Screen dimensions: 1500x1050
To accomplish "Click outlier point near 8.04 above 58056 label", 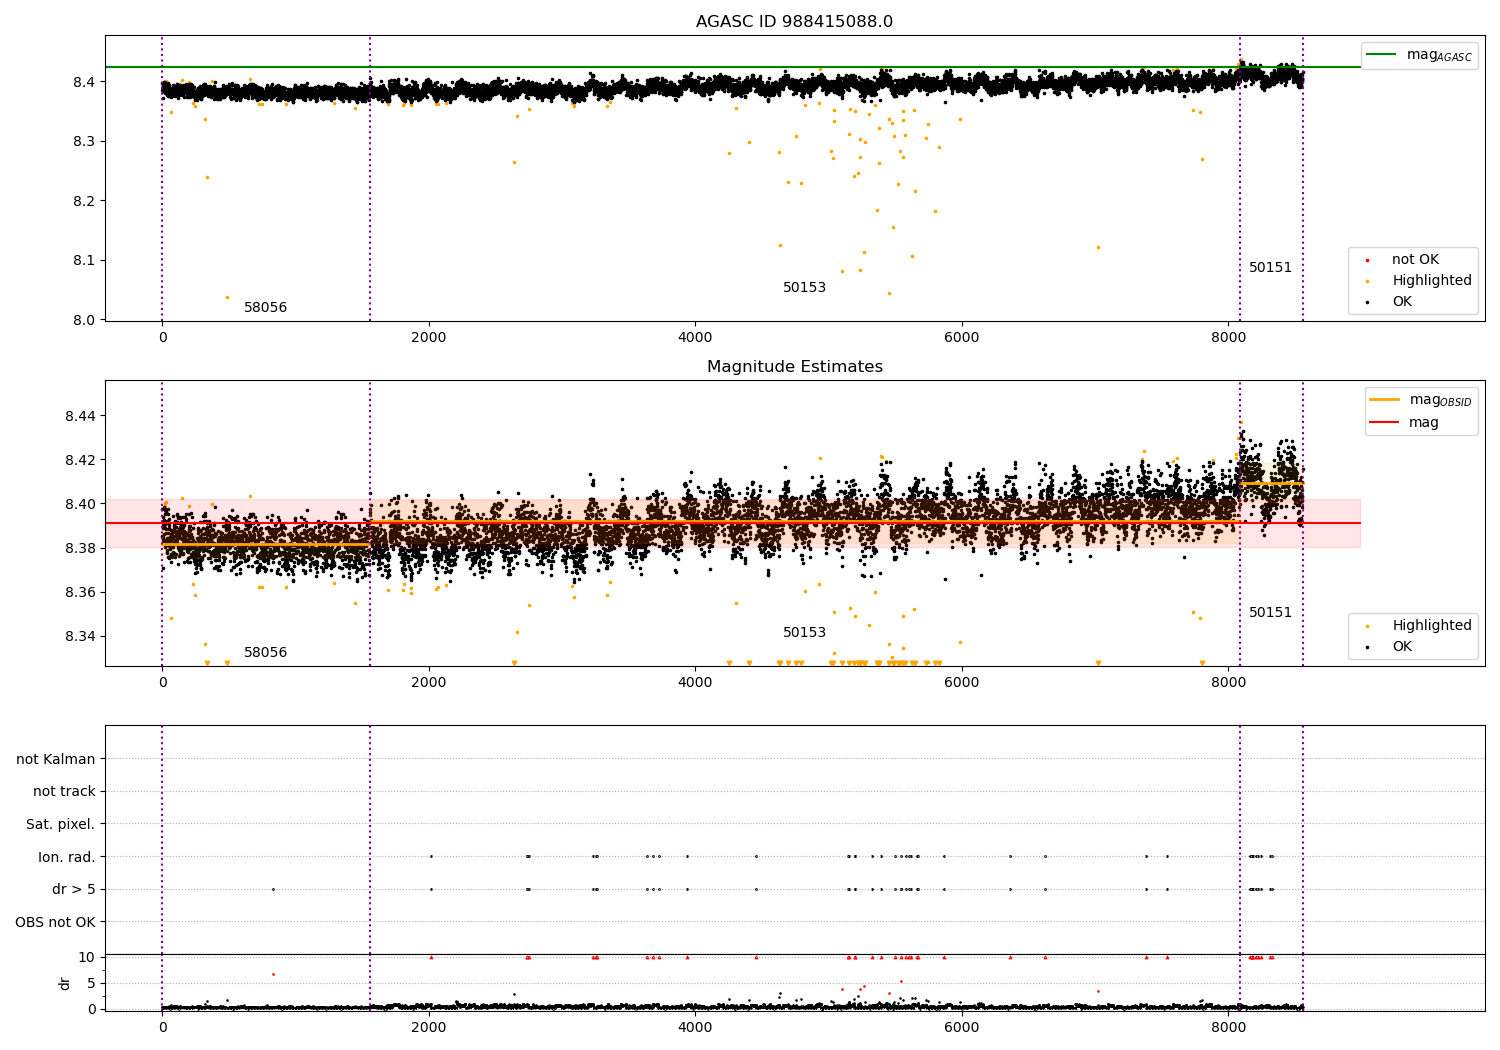I will click(x=227, y=297).
